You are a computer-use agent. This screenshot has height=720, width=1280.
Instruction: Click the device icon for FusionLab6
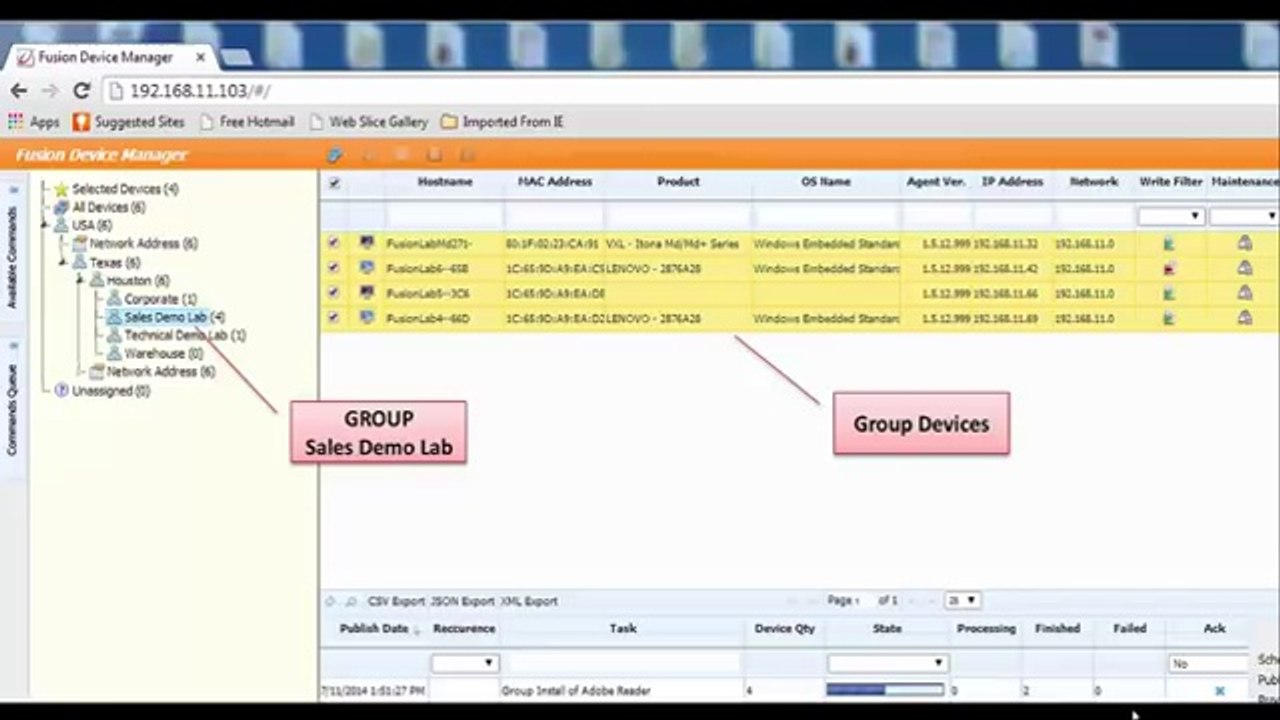pos(367,268)
